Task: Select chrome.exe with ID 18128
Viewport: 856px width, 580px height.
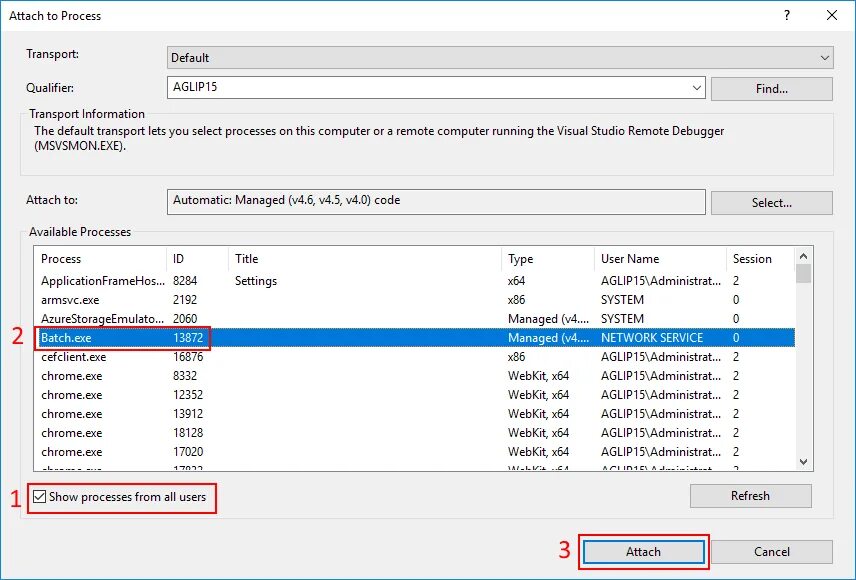Action: coord(414,433)
